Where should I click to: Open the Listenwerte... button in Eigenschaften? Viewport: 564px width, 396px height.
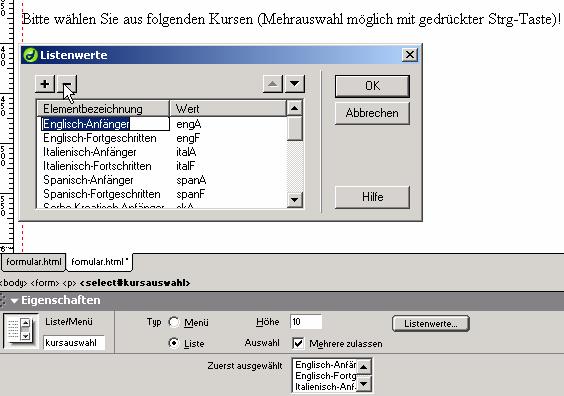pos(431,323)
